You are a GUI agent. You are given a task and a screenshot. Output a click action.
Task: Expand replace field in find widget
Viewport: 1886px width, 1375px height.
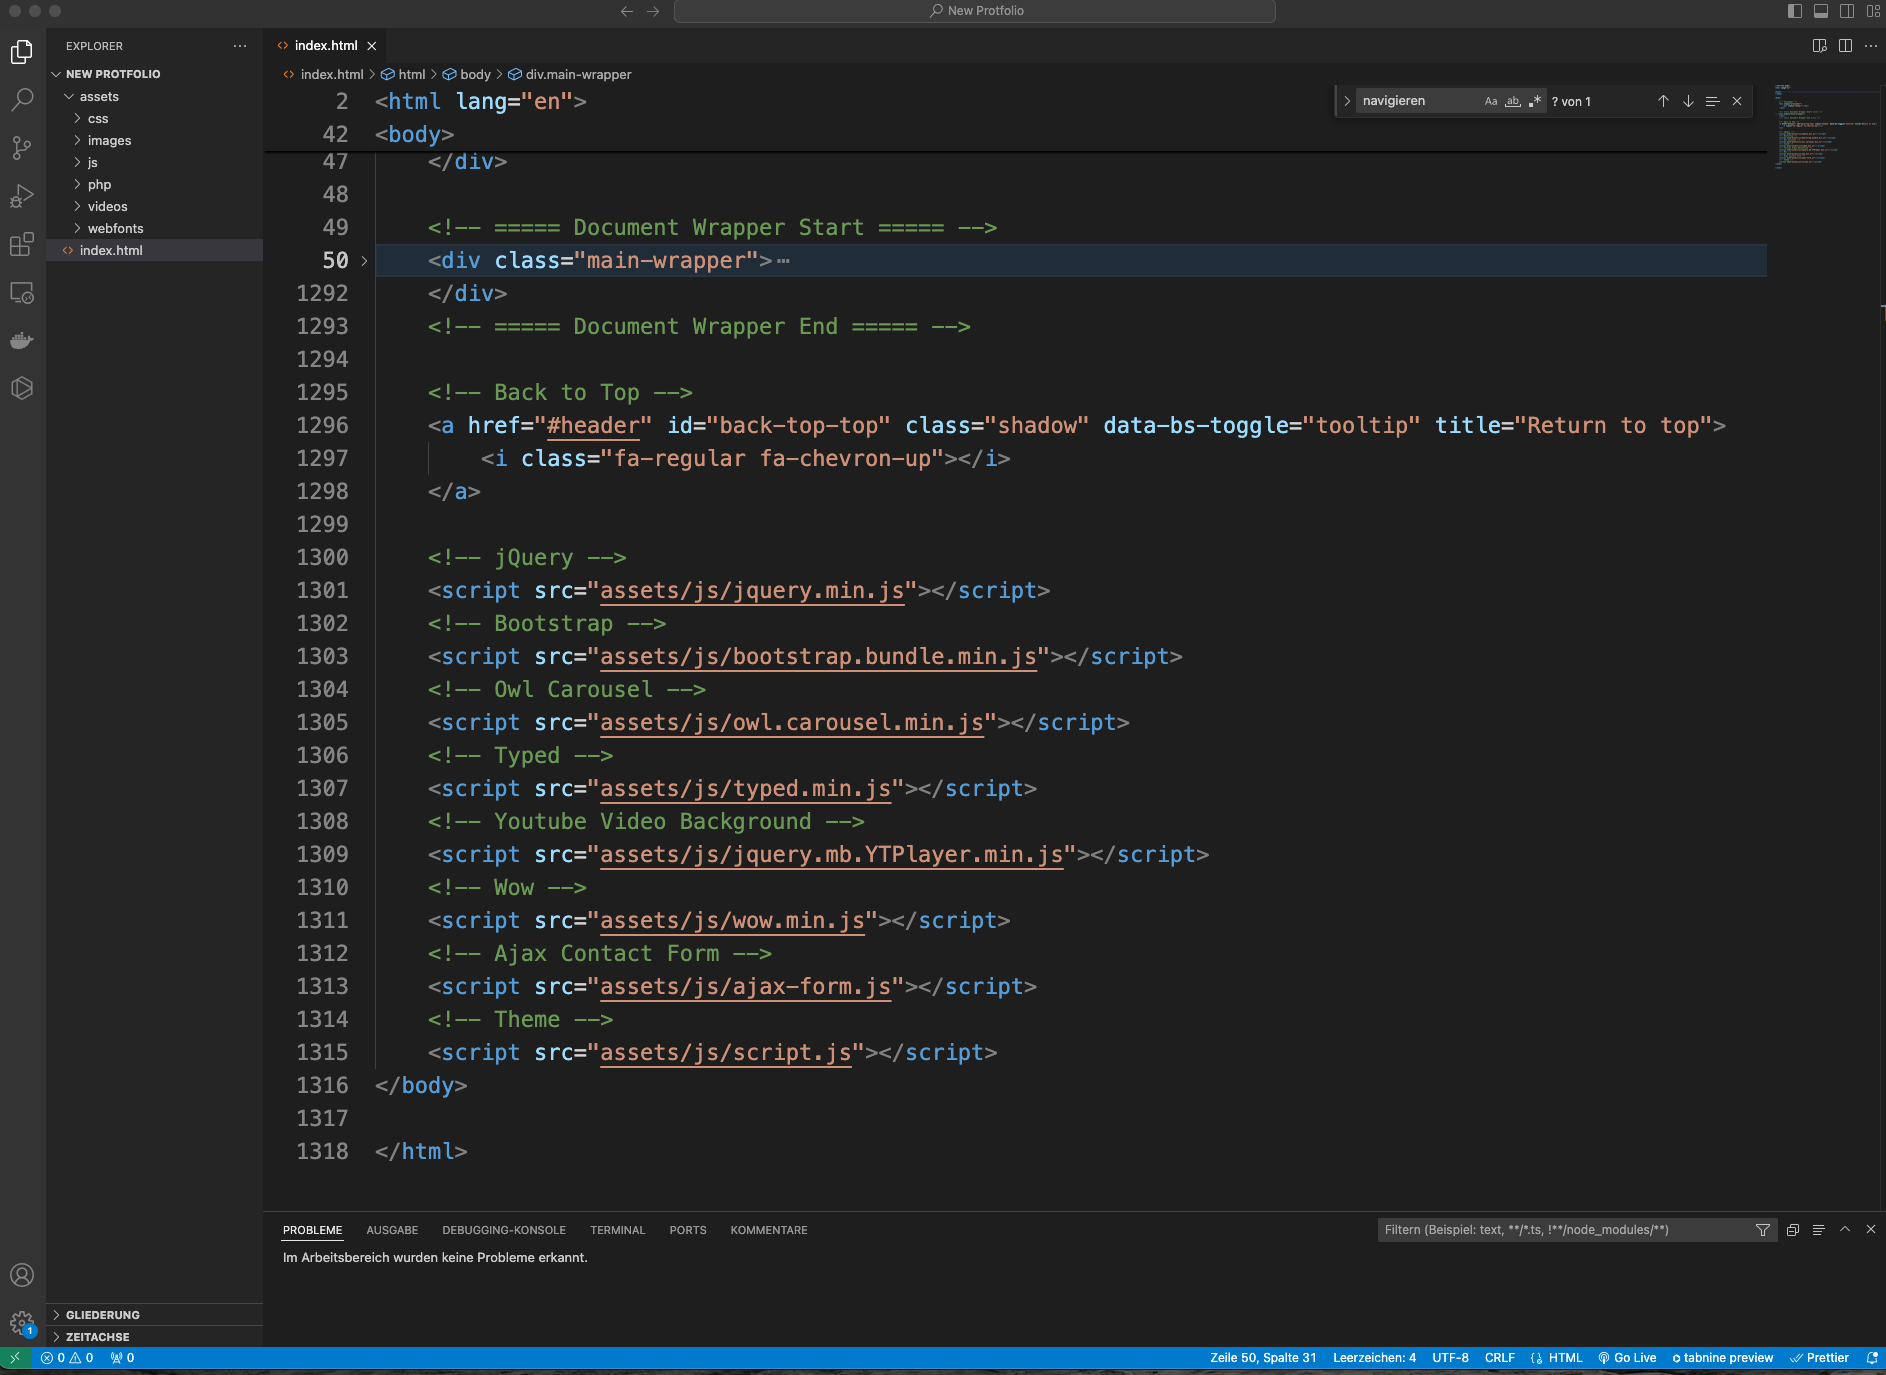1347,101
